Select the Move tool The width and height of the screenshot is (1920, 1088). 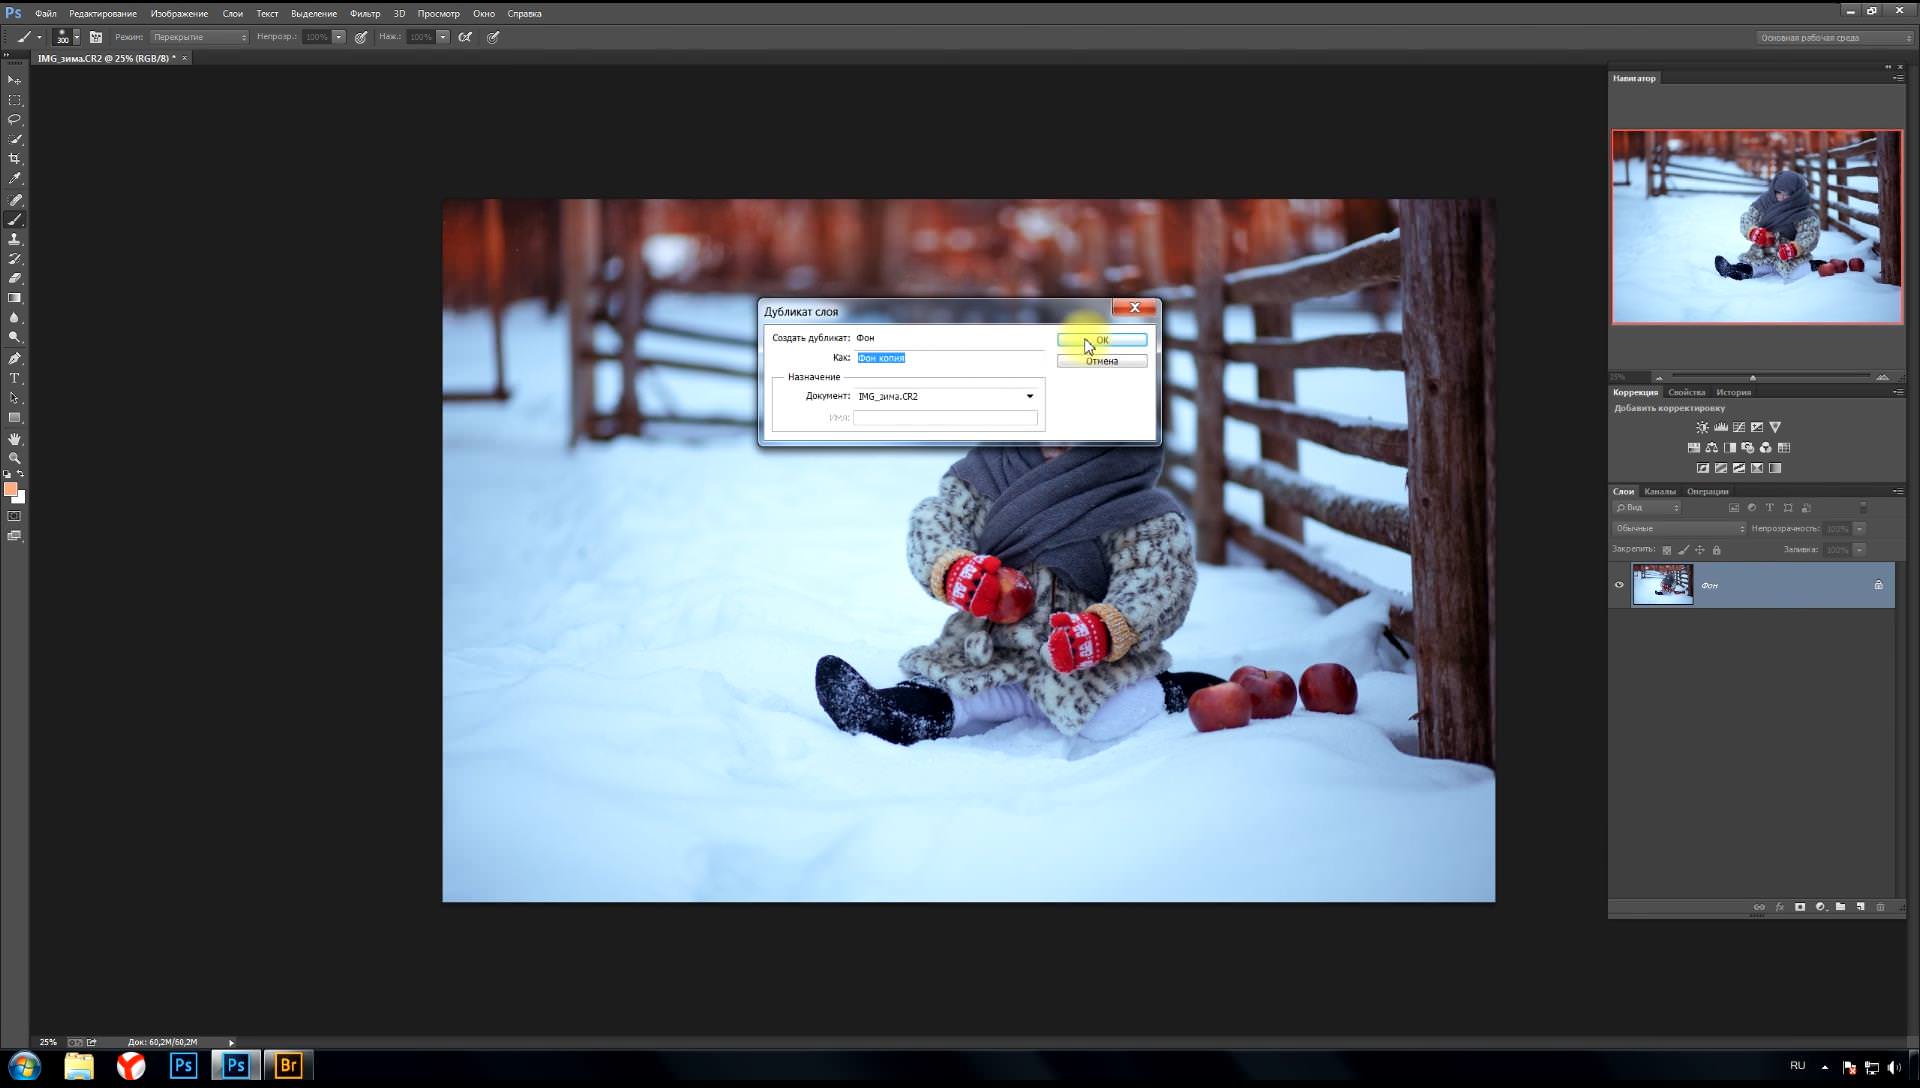(14, 80)
